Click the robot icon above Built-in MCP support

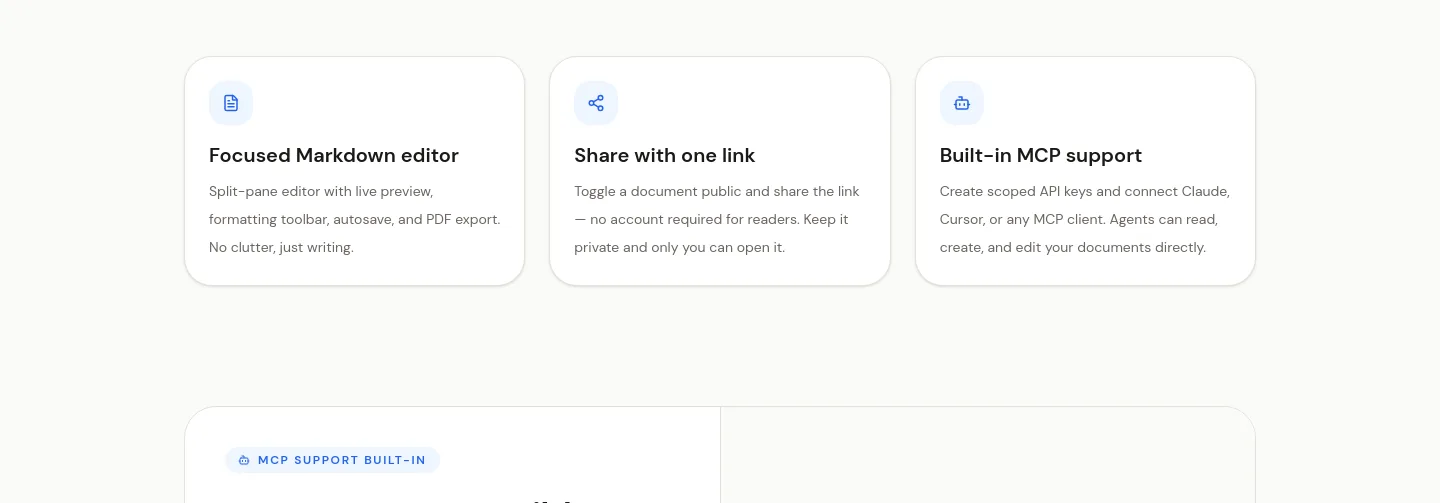point(962,103)
